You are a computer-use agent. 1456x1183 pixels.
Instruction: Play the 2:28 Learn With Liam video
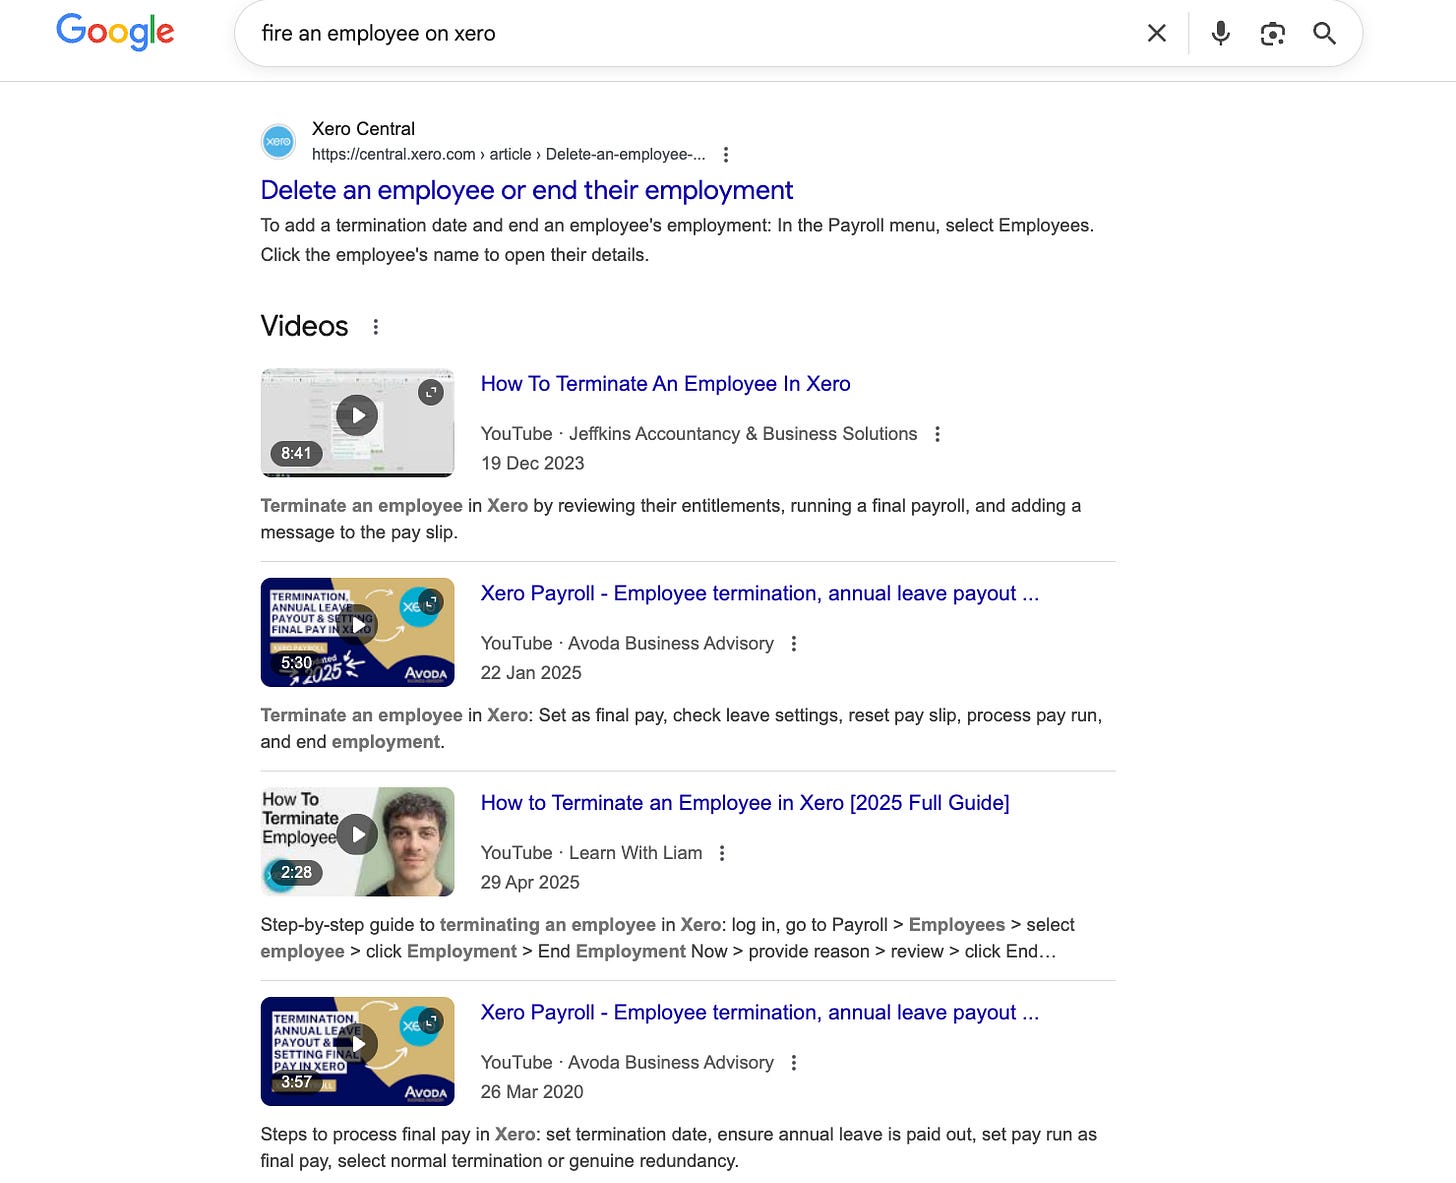pyautogui.click(x=357, y=841)
